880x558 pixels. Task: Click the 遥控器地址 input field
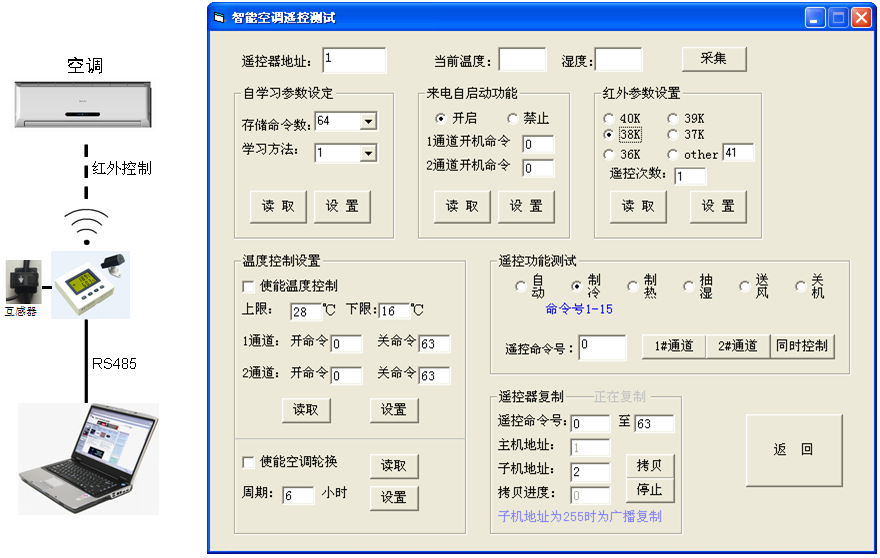click(354, 60)
